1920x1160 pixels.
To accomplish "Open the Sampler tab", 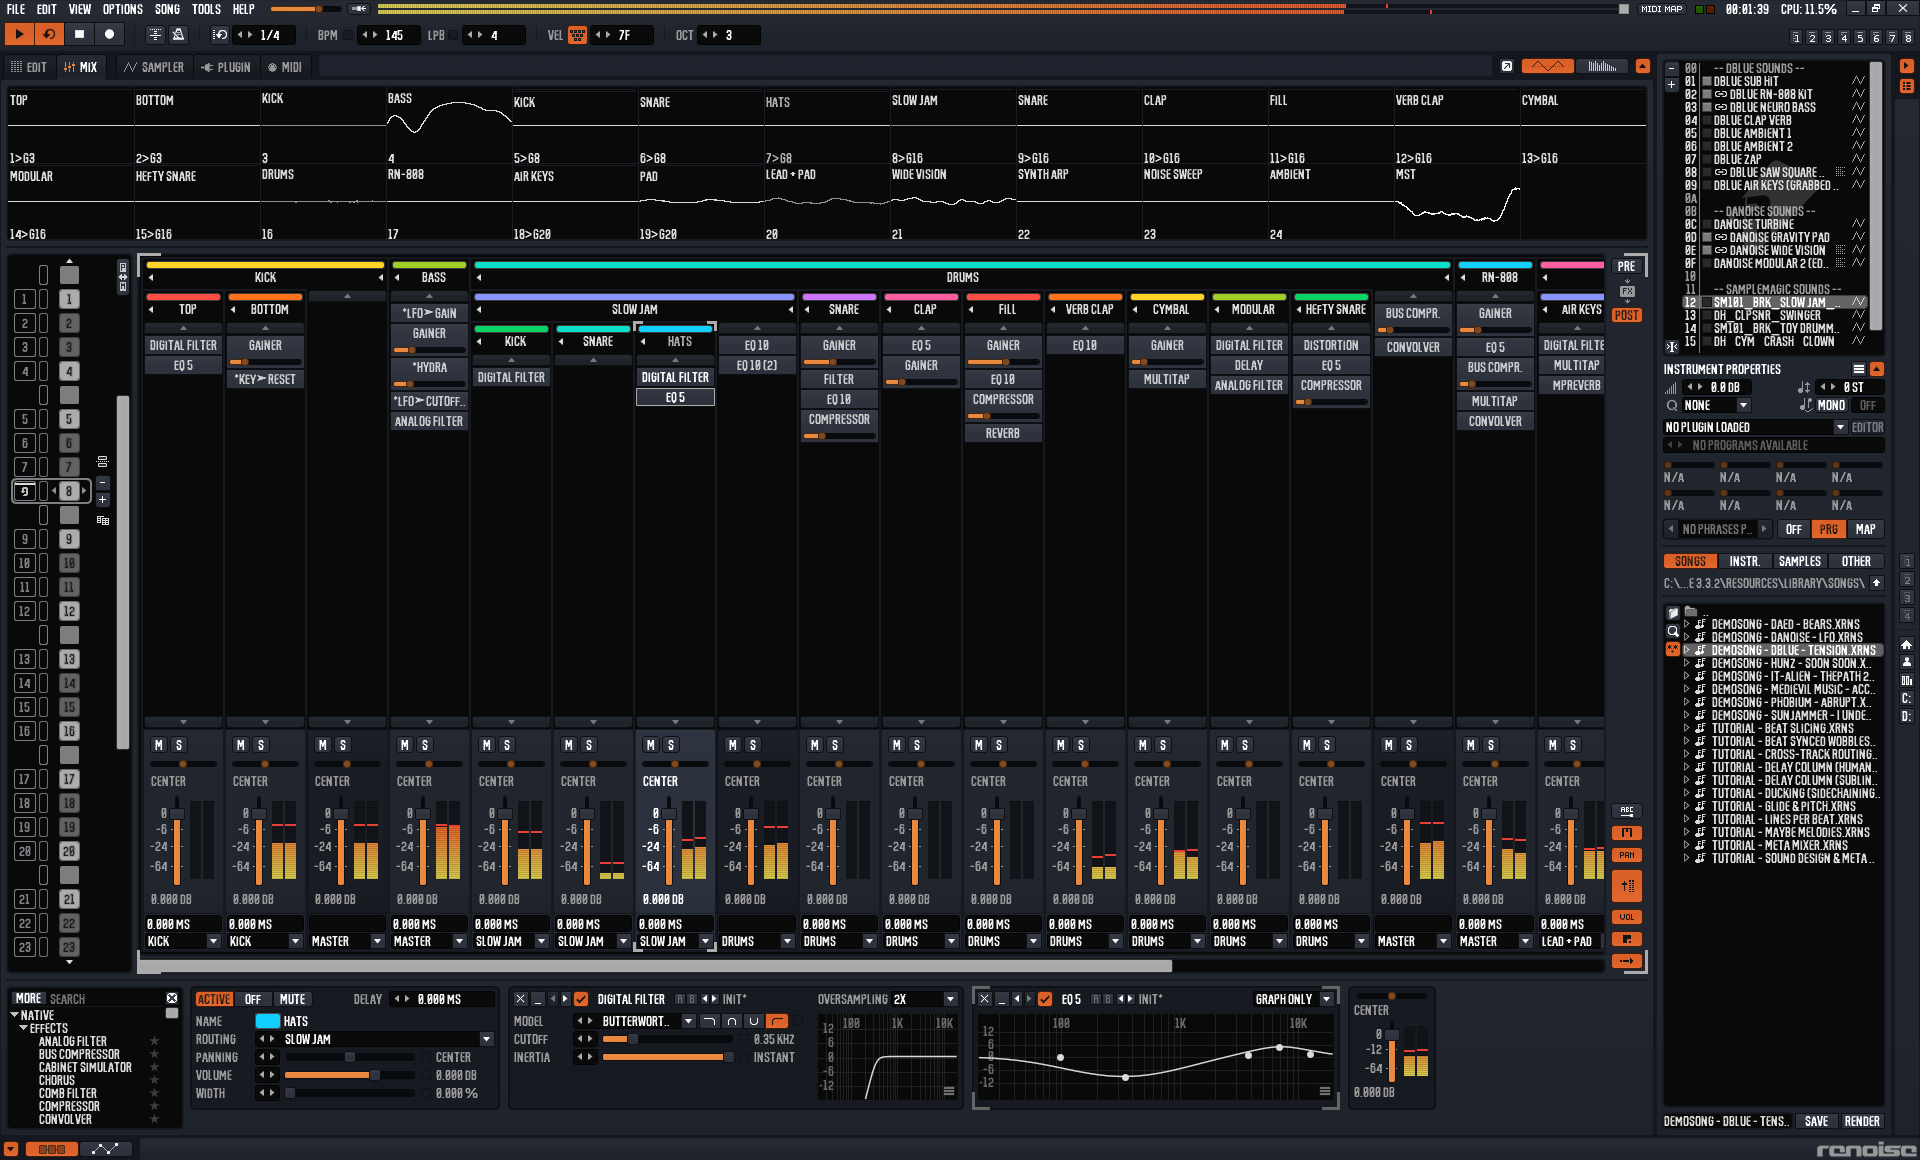I will [x=154, y=67].
